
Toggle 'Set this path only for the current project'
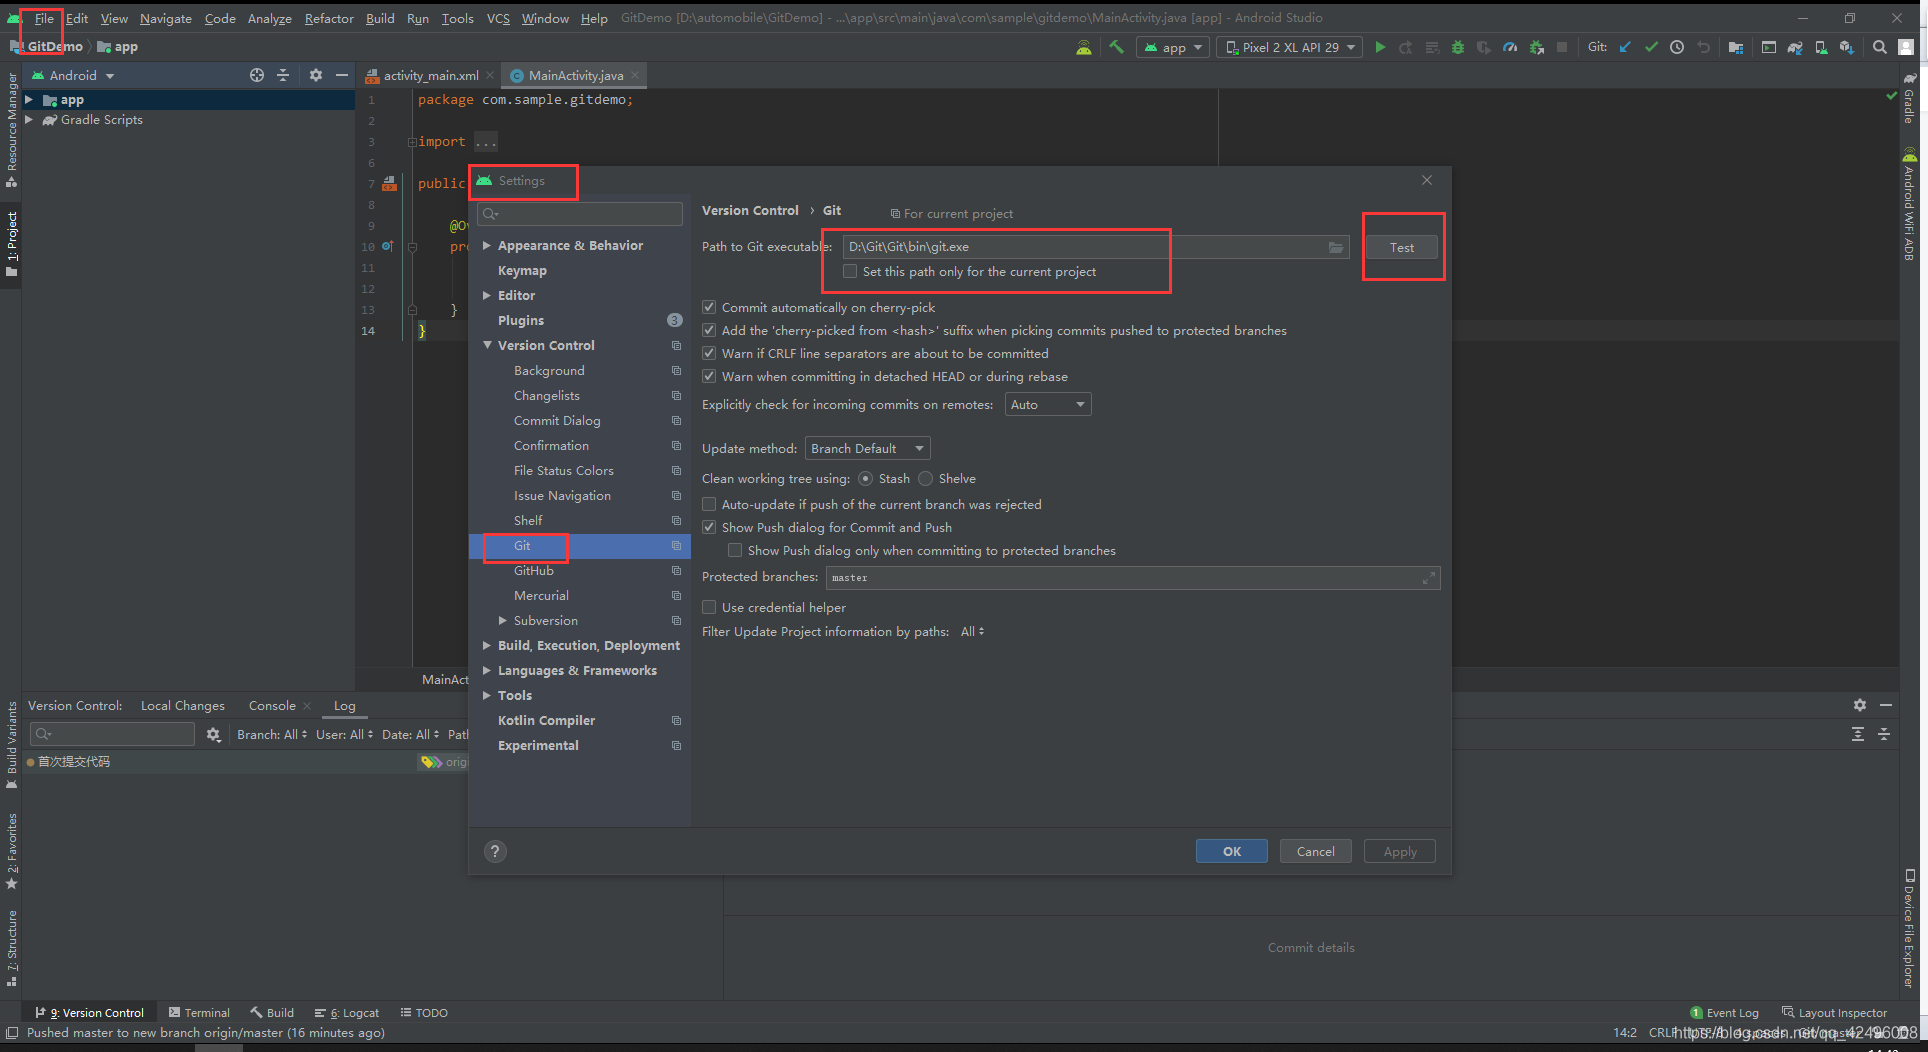pos(850,271)
